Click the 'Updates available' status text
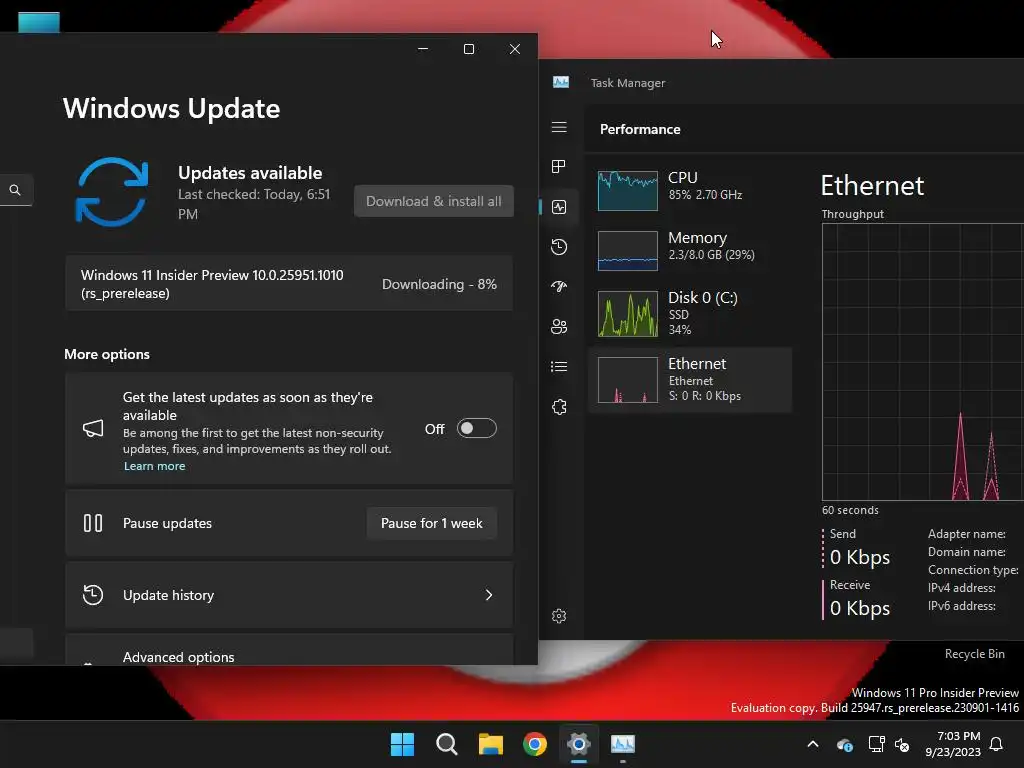 (x=250, y=173)
